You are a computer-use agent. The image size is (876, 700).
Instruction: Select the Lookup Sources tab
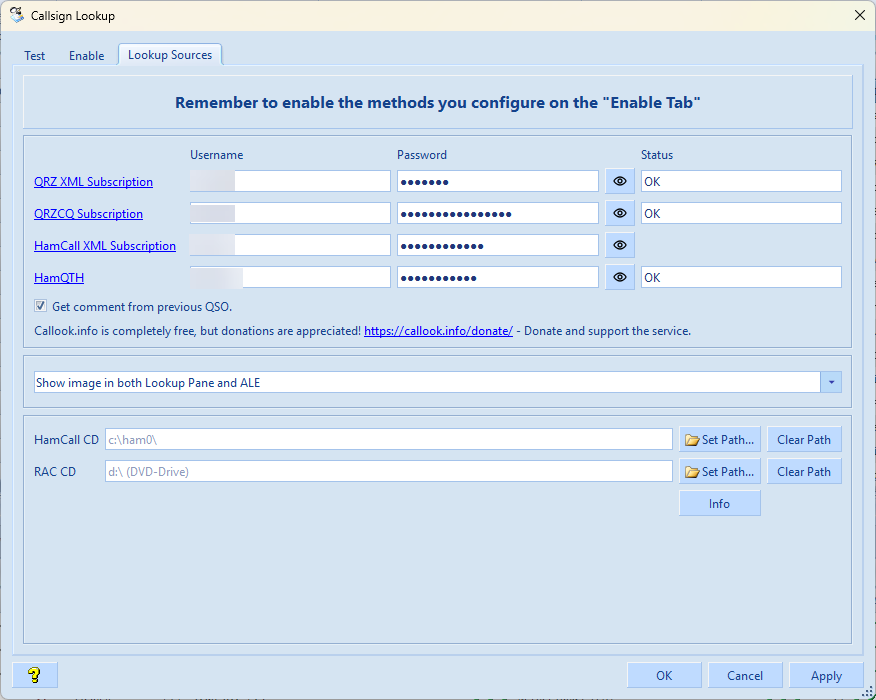[170, 55]
